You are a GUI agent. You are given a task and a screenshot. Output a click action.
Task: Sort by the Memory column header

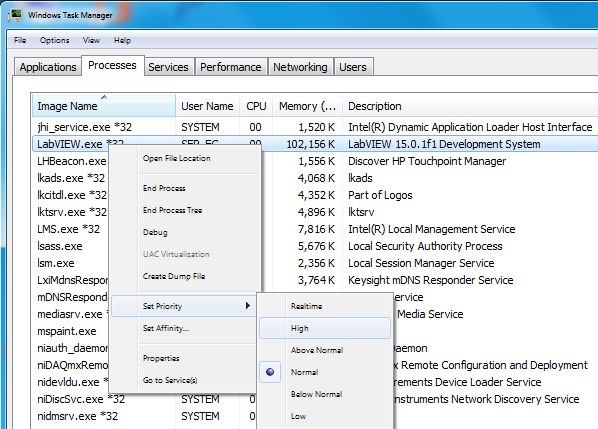(x=307, y=106)
